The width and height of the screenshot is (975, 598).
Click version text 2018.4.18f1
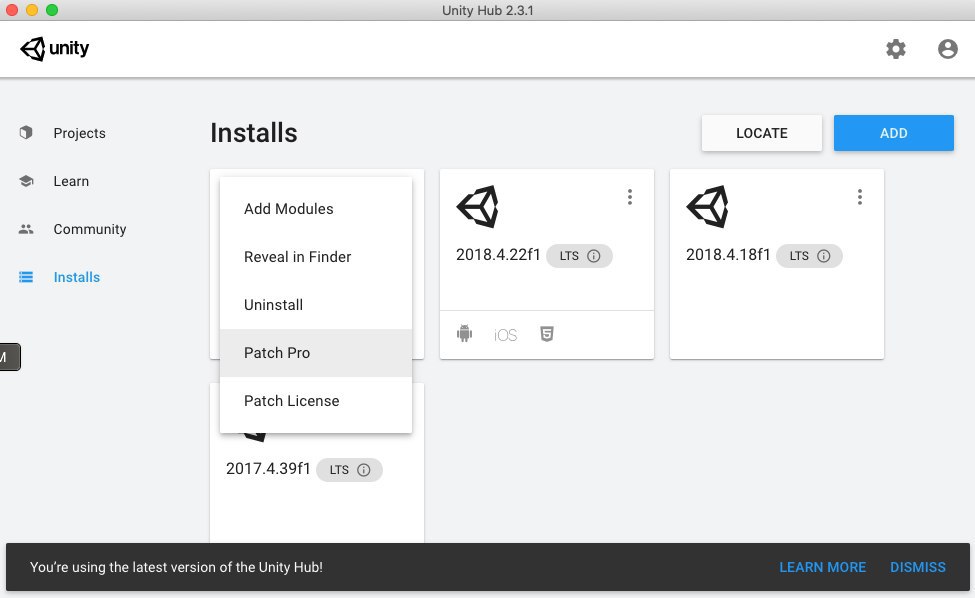pyautogui.click(x=728, y=255)
